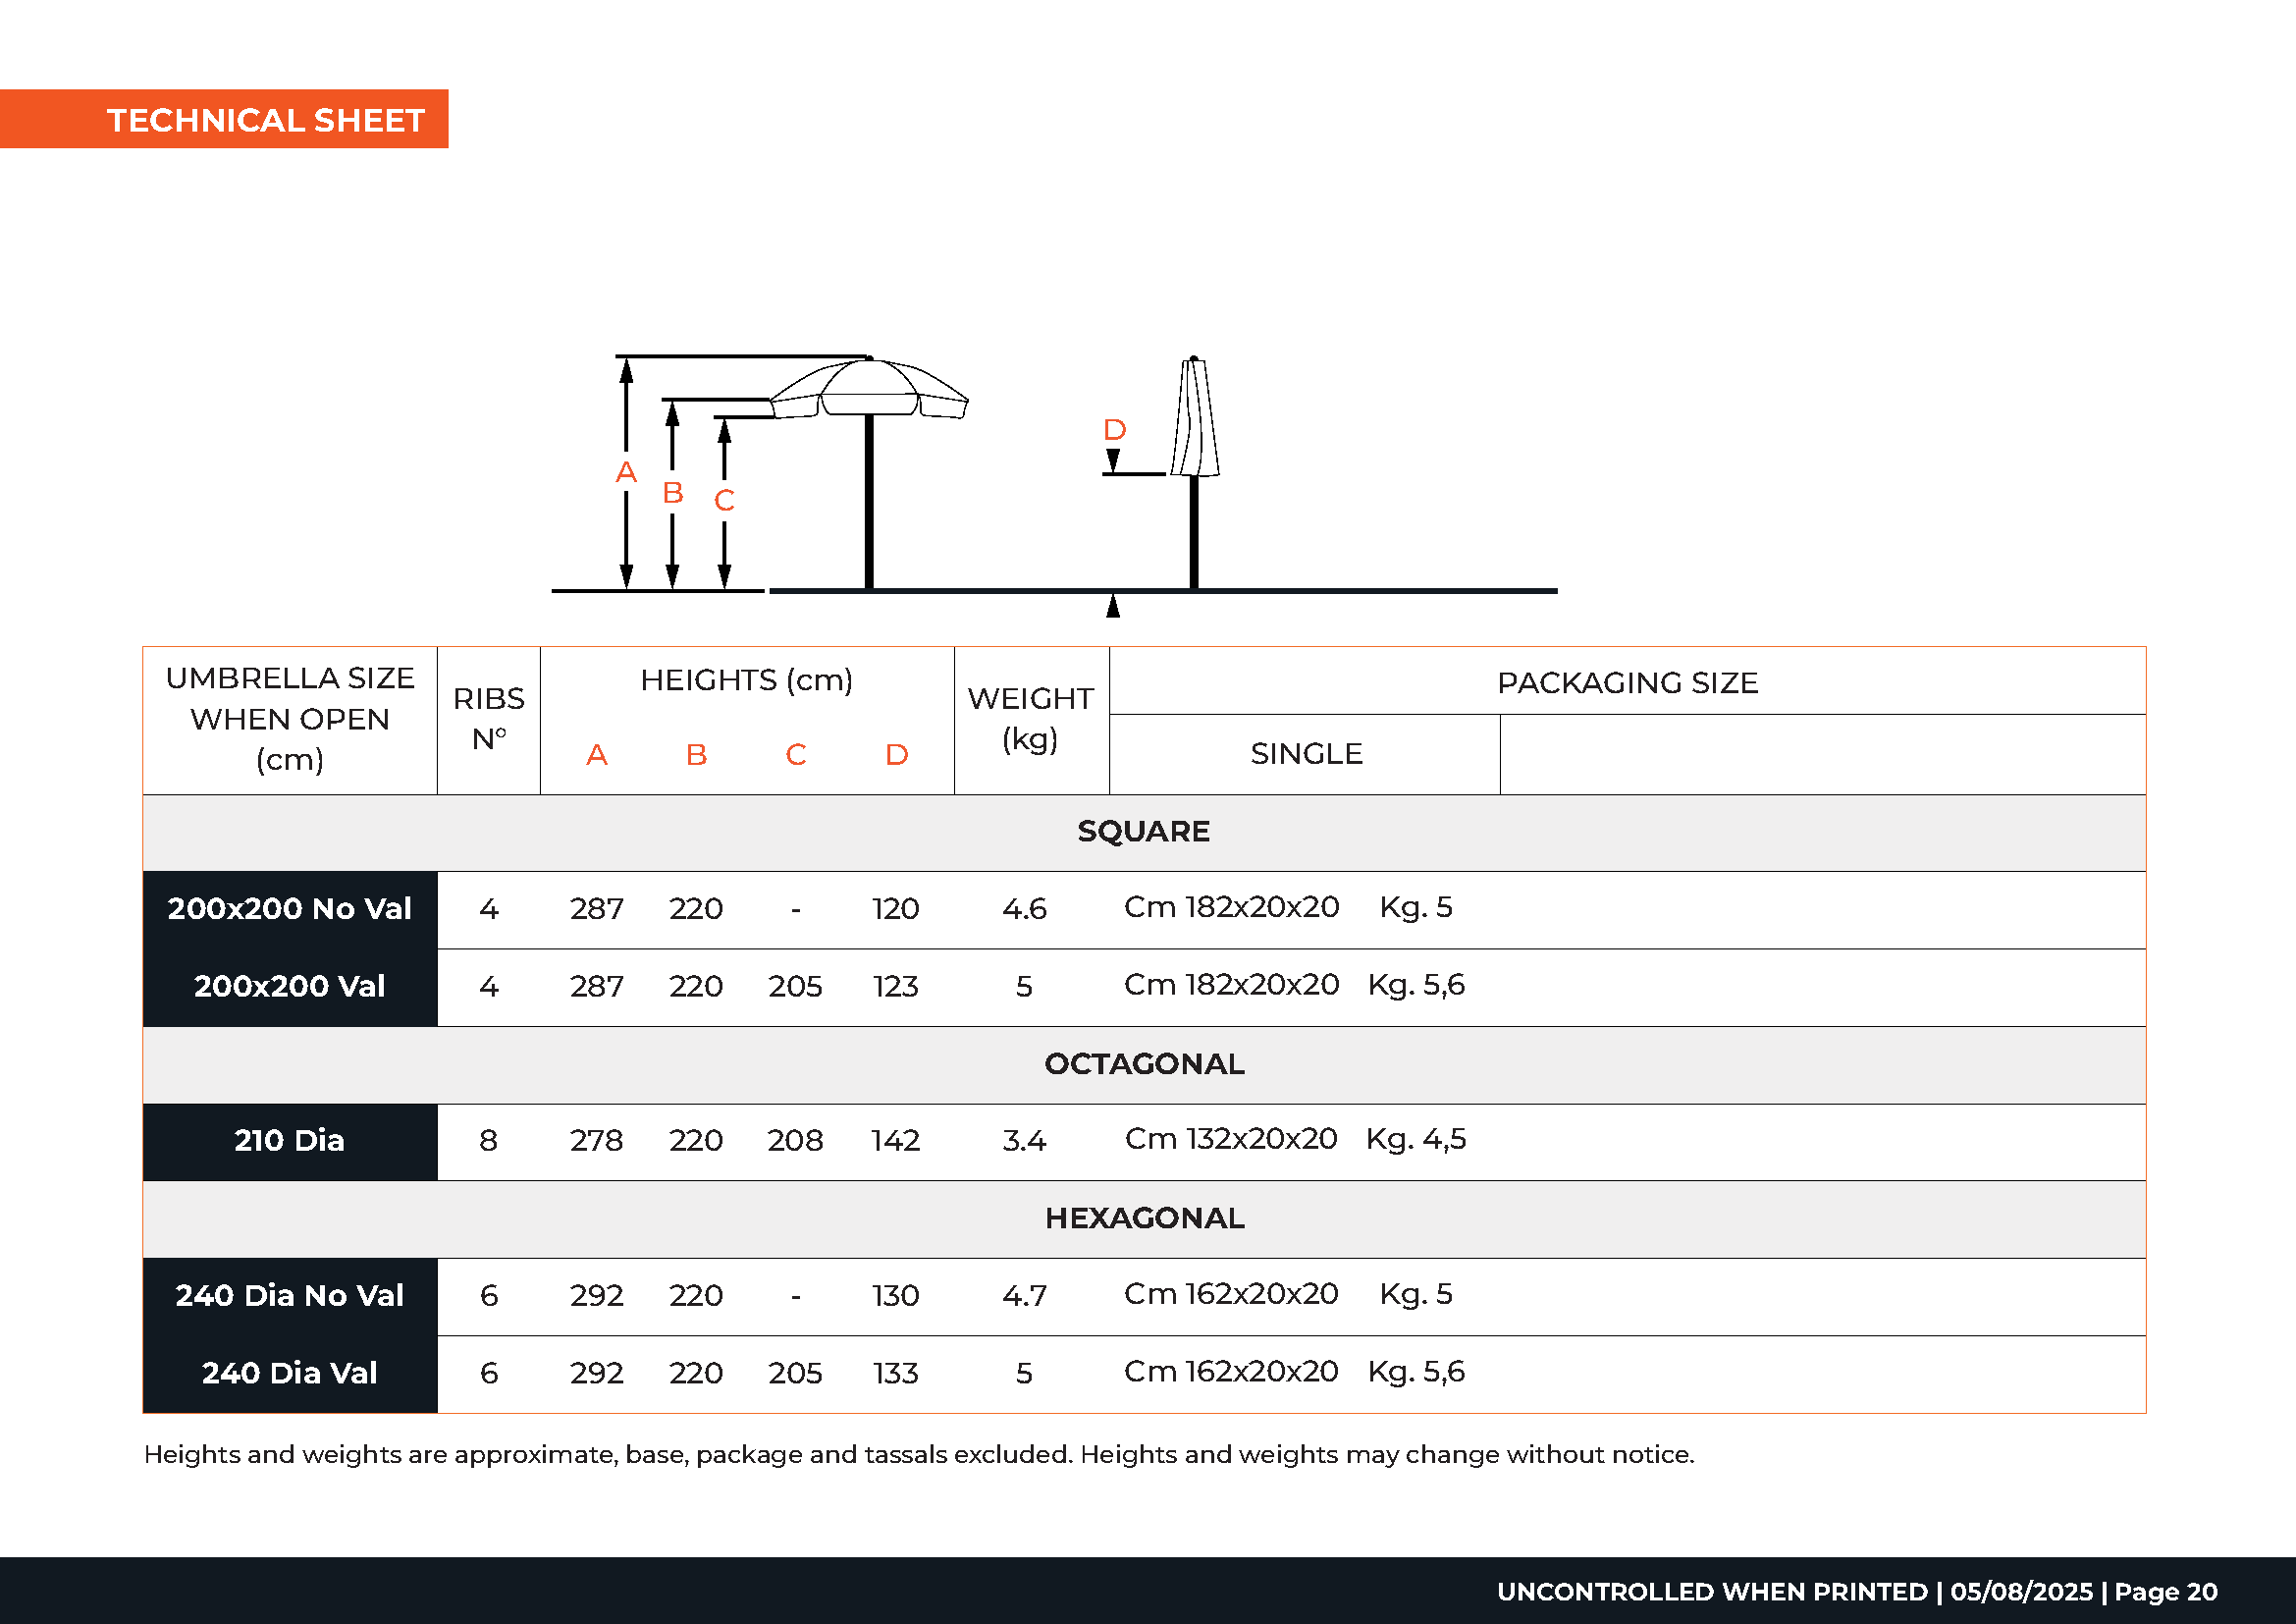
Task: Click the HEXAGONAL section header
Action: click(1143, 1217)
